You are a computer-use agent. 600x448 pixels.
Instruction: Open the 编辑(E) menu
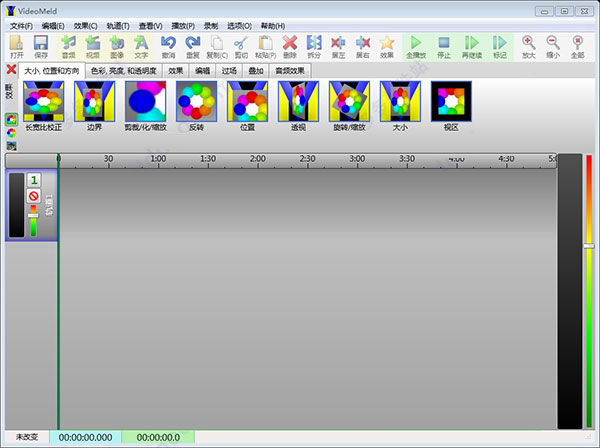point(53,26)
